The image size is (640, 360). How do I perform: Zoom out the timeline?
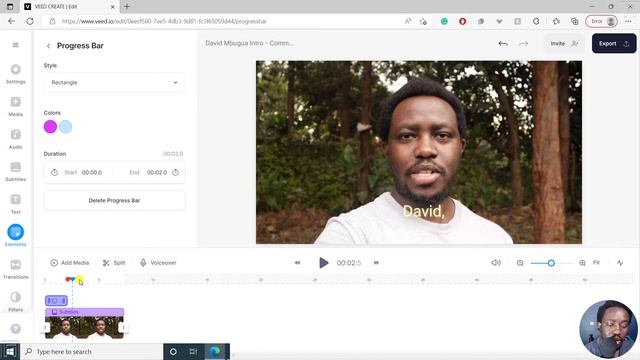520,263
